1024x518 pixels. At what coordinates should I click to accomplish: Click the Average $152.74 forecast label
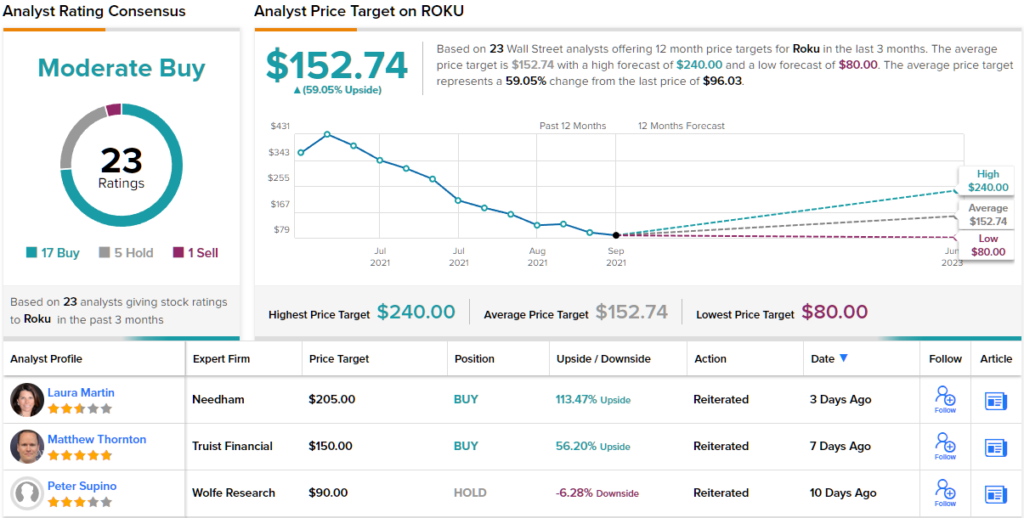coord(987,214)
